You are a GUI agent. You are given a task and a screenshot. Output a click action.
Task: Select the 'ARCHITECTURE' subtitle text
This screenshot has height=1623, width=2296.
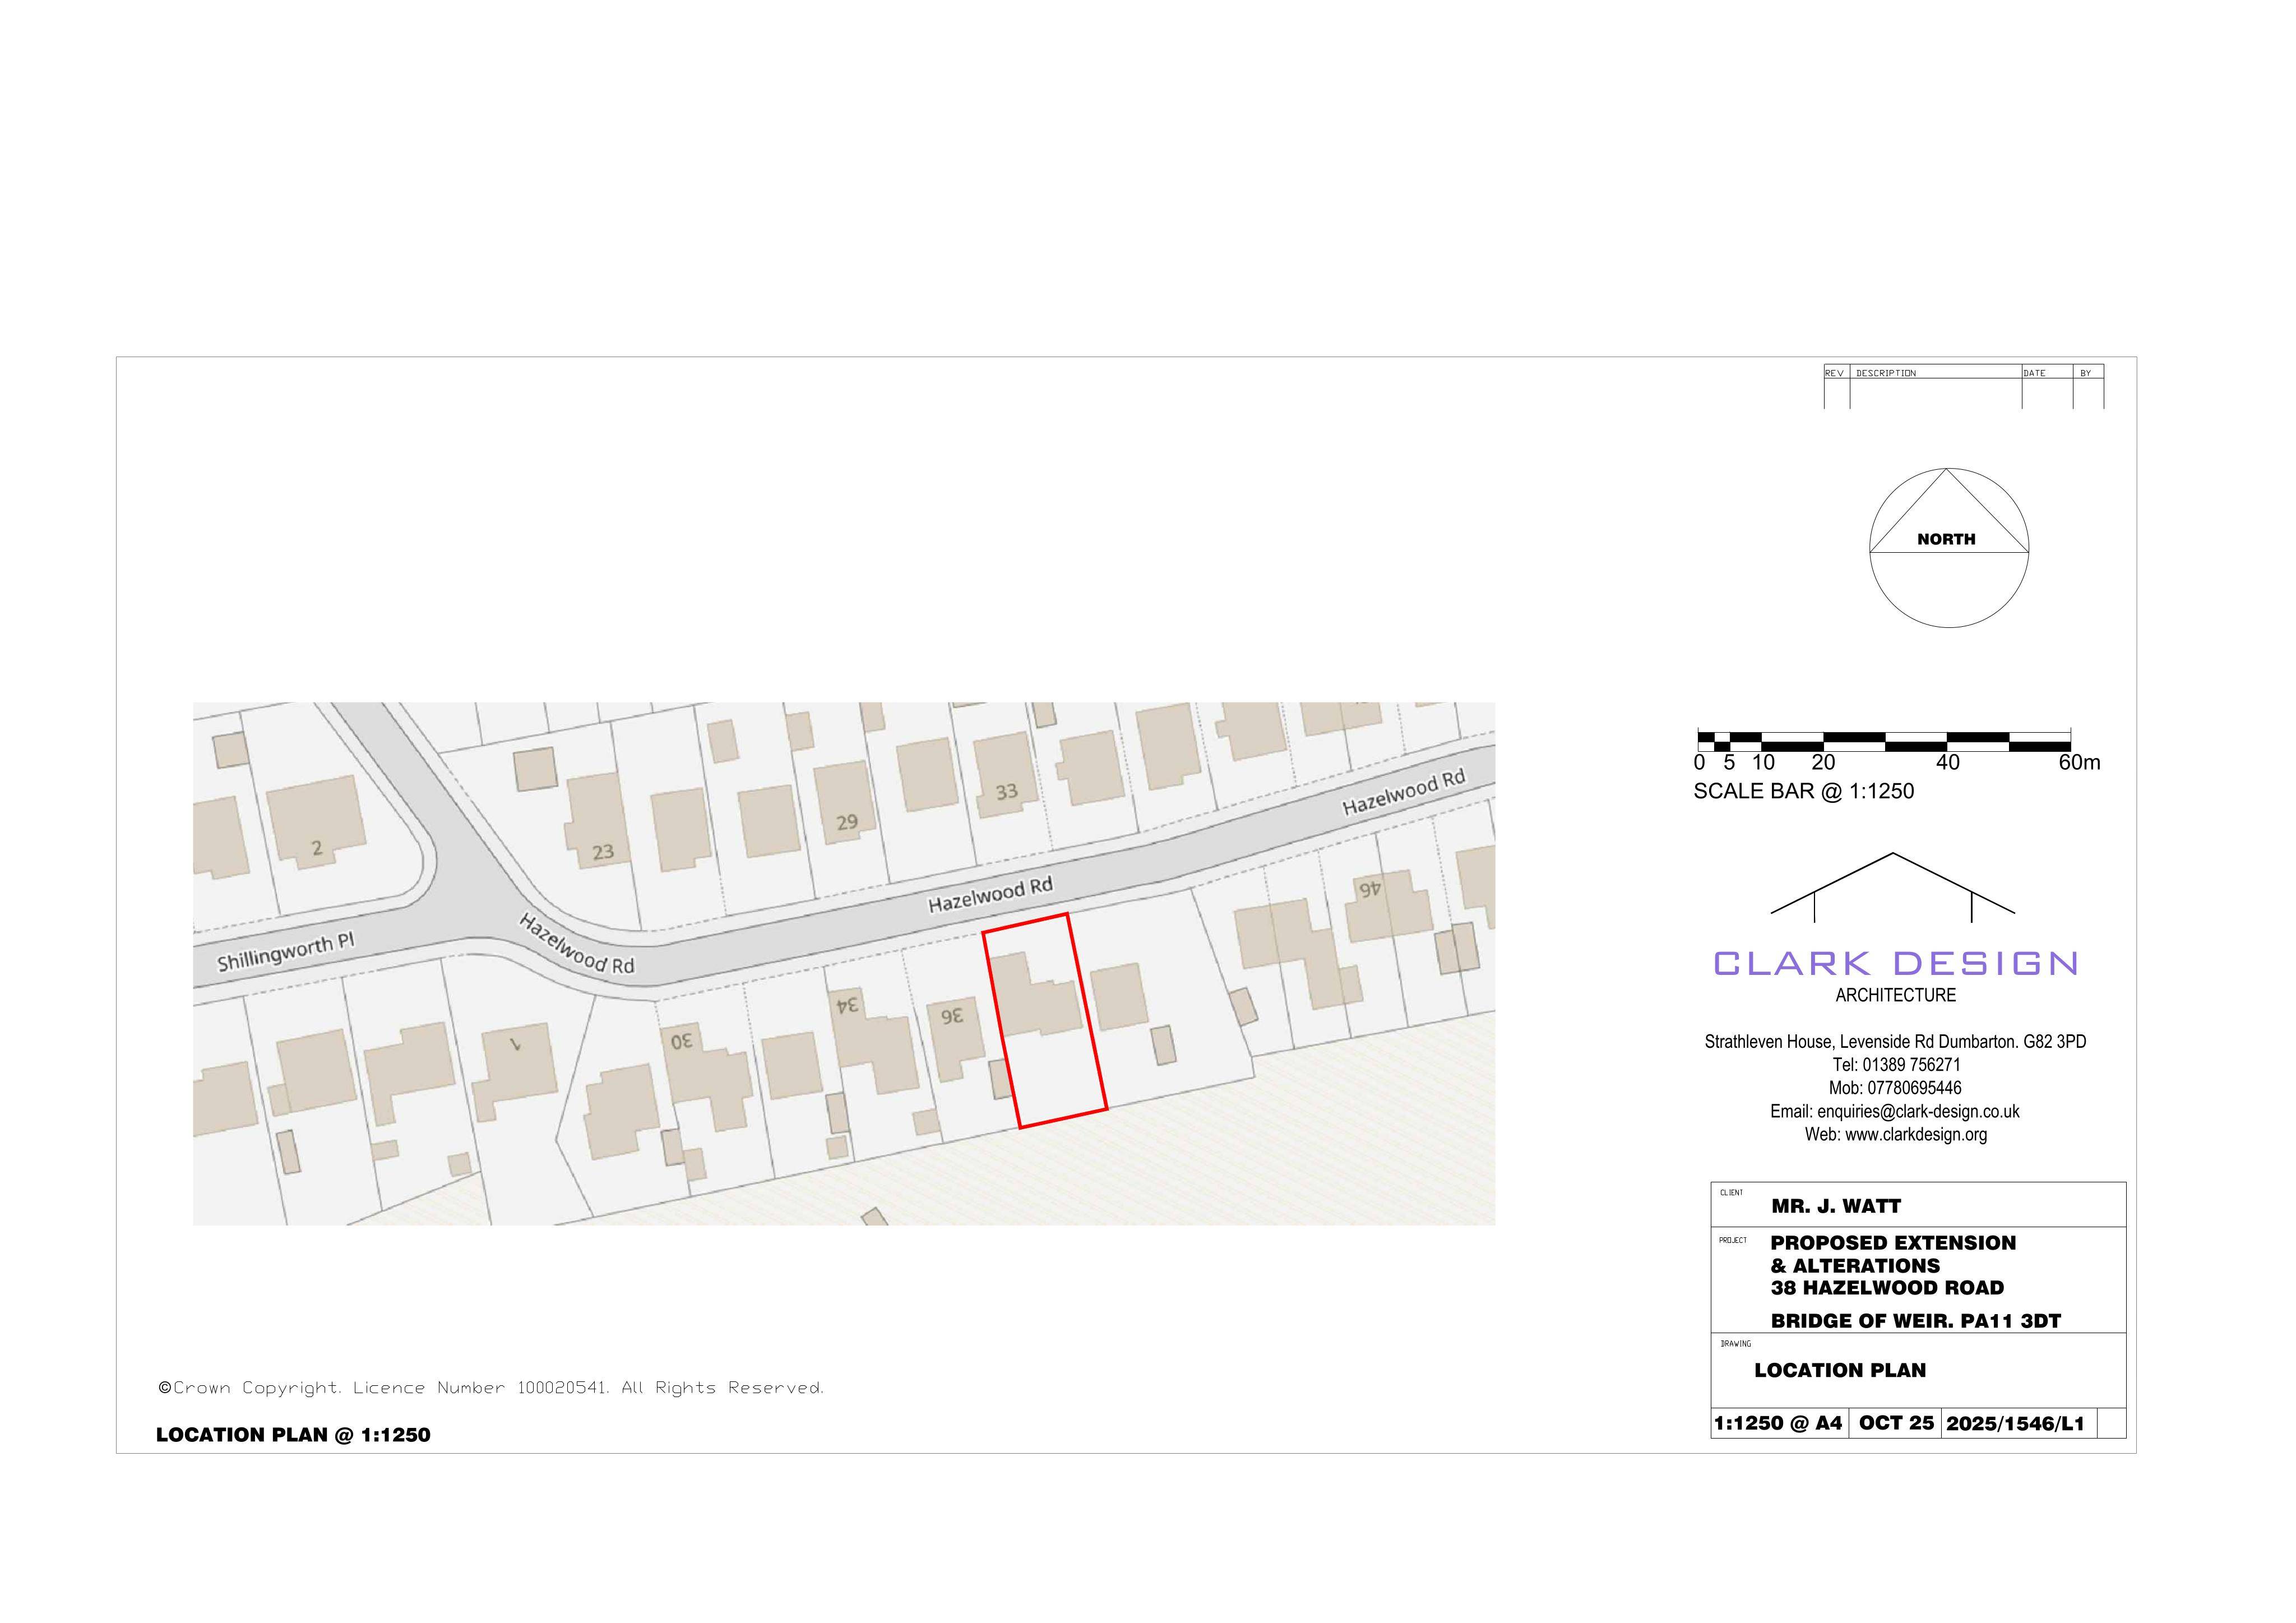click(1895, 995)
